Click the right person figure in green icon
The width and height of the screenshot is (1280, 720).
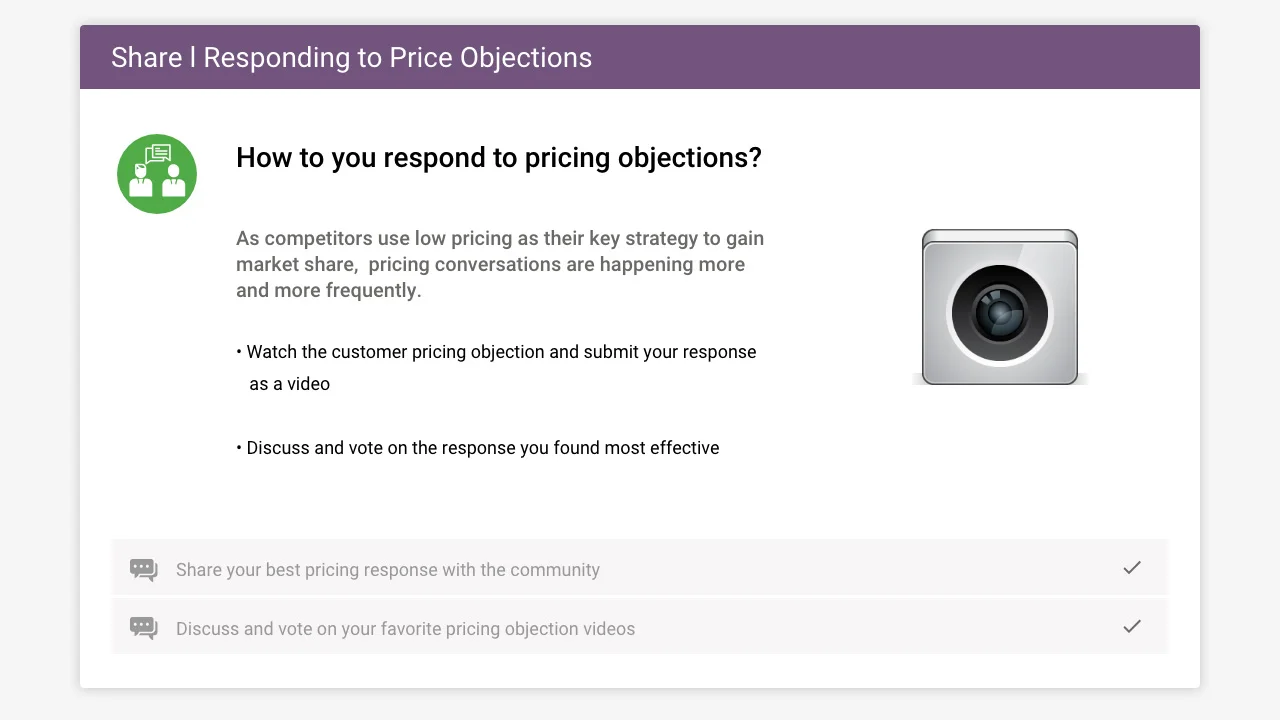tap(174, 181)
